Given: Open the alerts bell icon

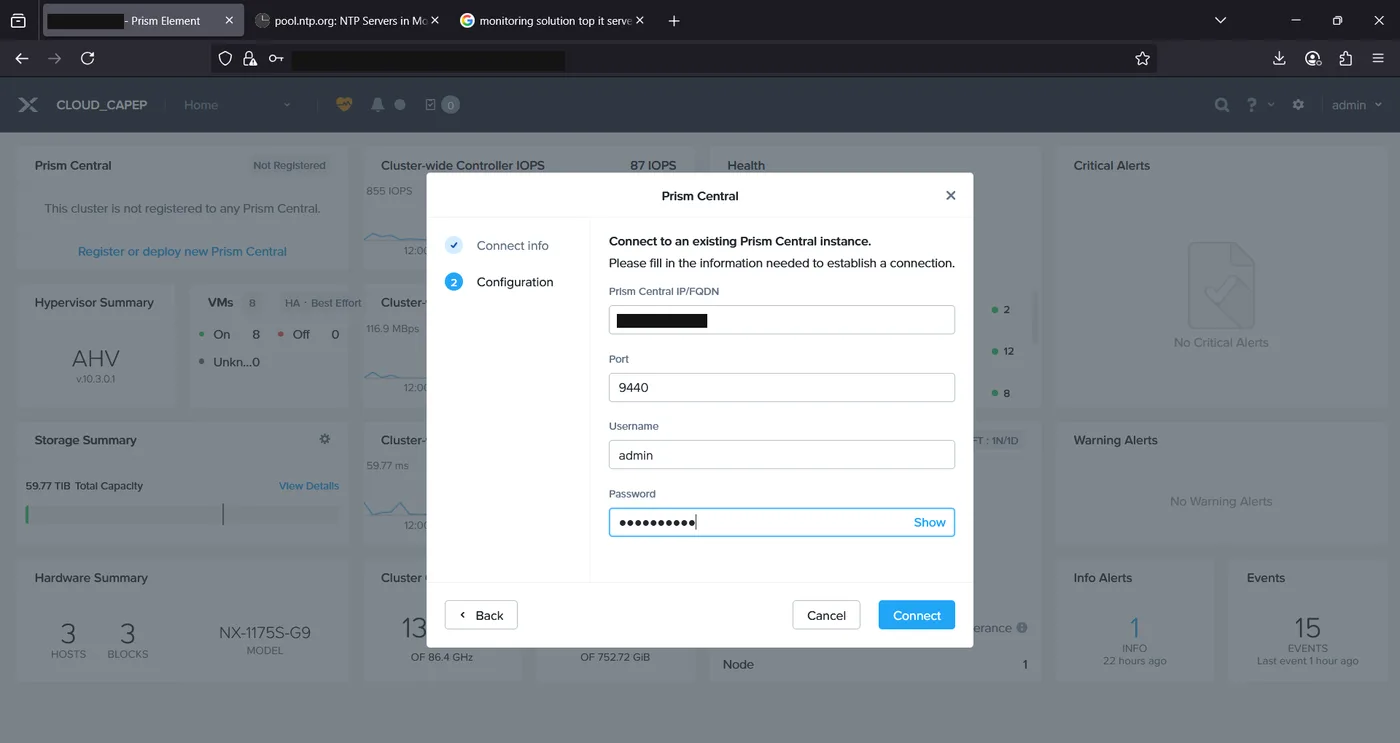Looking at the screenshot, I should 378,104.
